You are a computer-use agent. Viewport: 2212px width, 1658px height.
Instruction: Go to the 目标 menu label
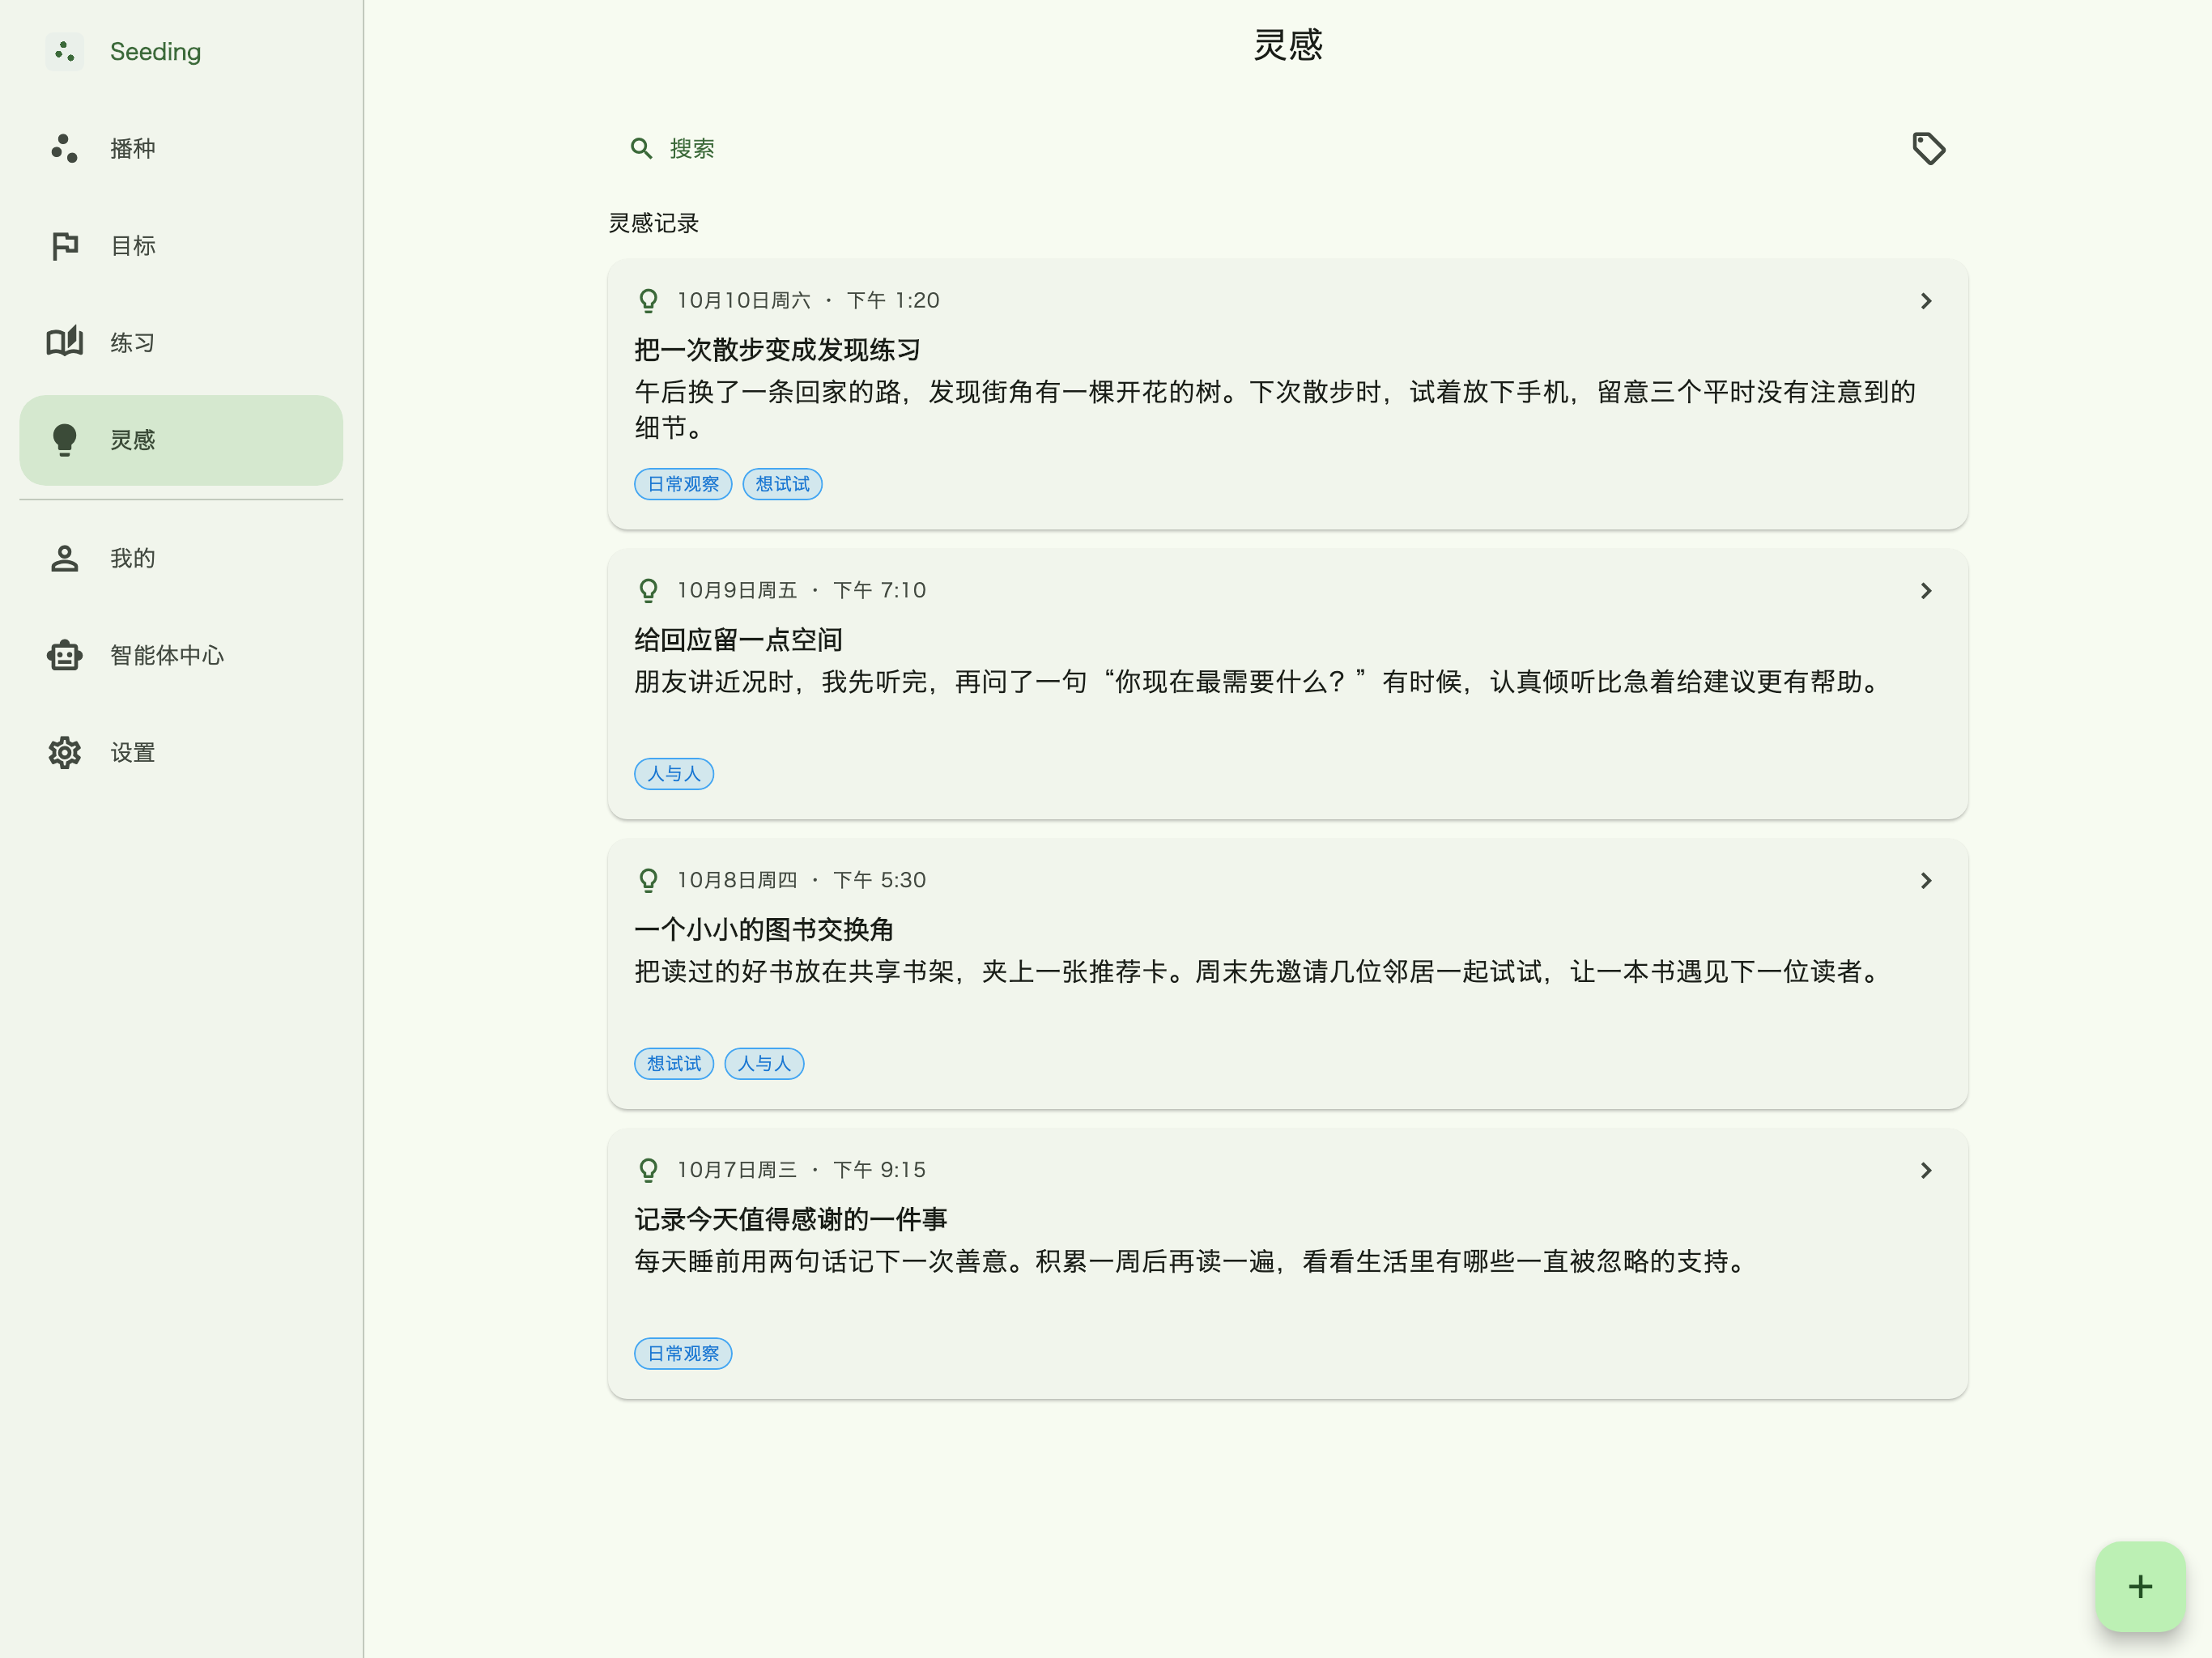coord(133,245)
